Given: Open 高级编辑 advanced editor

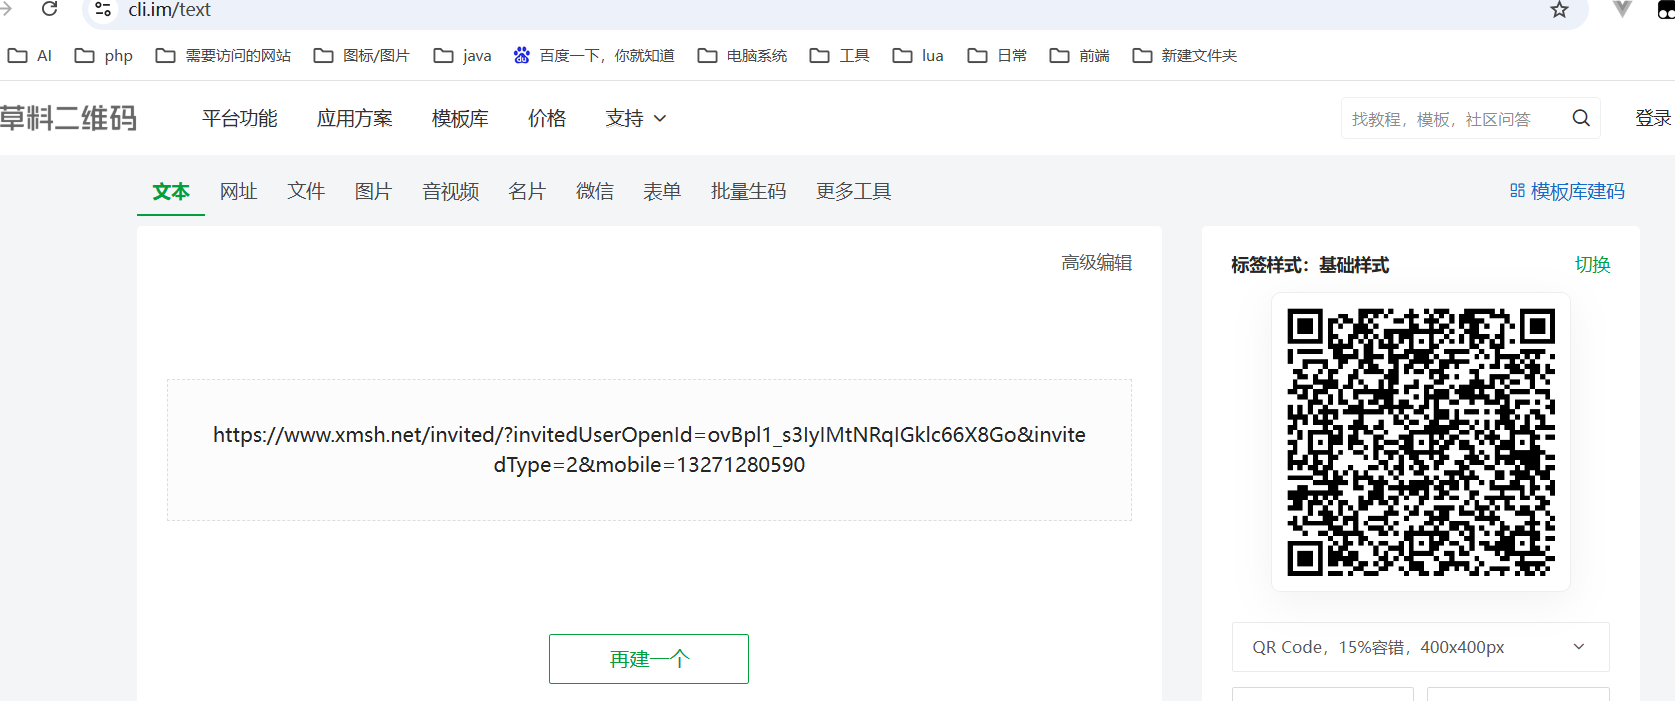Looking at the screenshot, I should [1097, 263].
